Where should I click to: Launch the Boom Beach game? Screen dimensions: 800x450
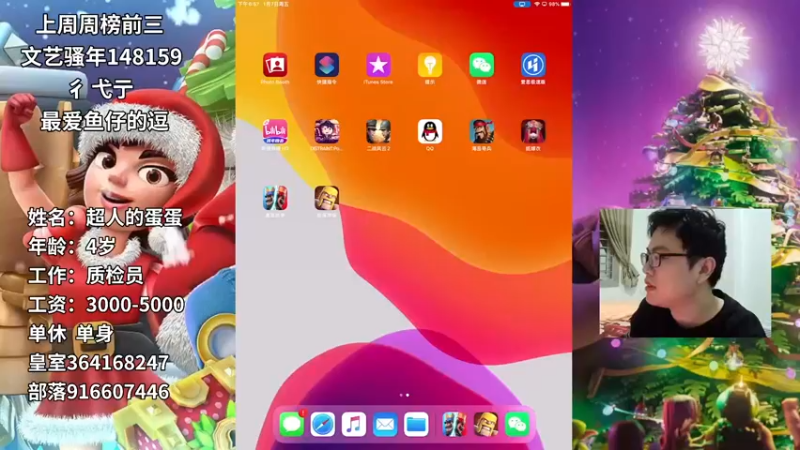482,132
